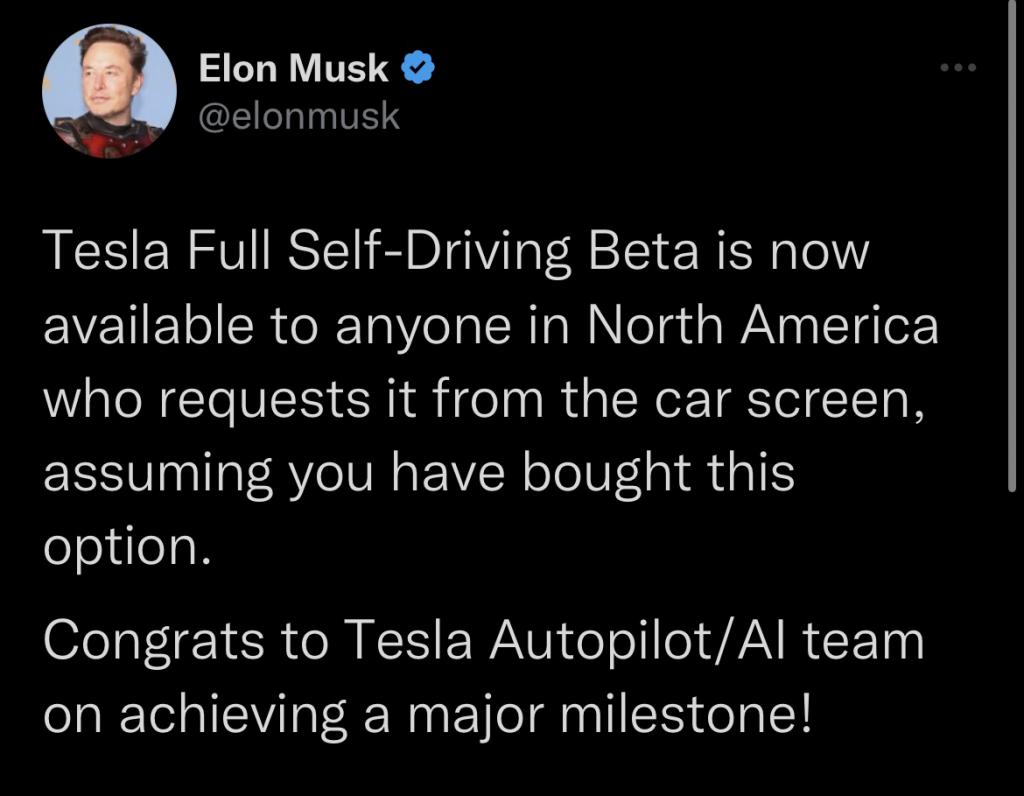Click the Elon Musk display name
The image size is (1024, 796).
(x=293, y=68)
